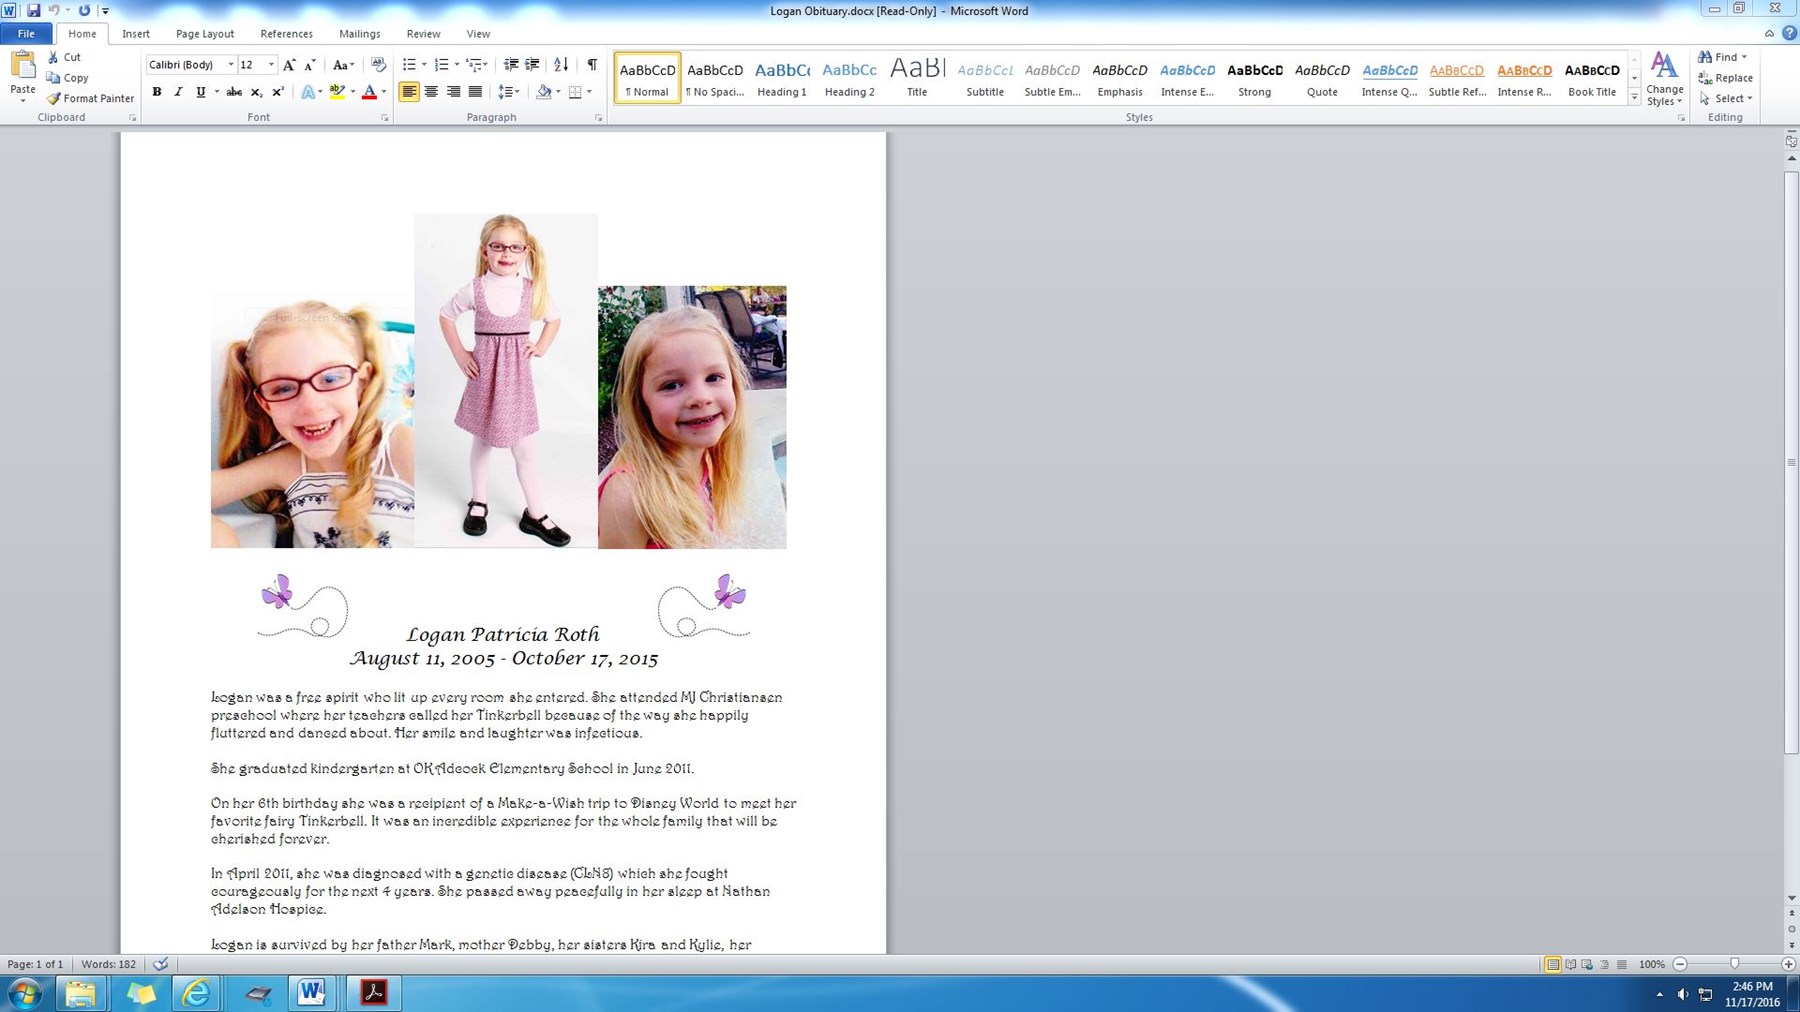Screen dimensions: 1800x1012
Task: Open the Clear Formatting tool
Action: coord(378,64)
